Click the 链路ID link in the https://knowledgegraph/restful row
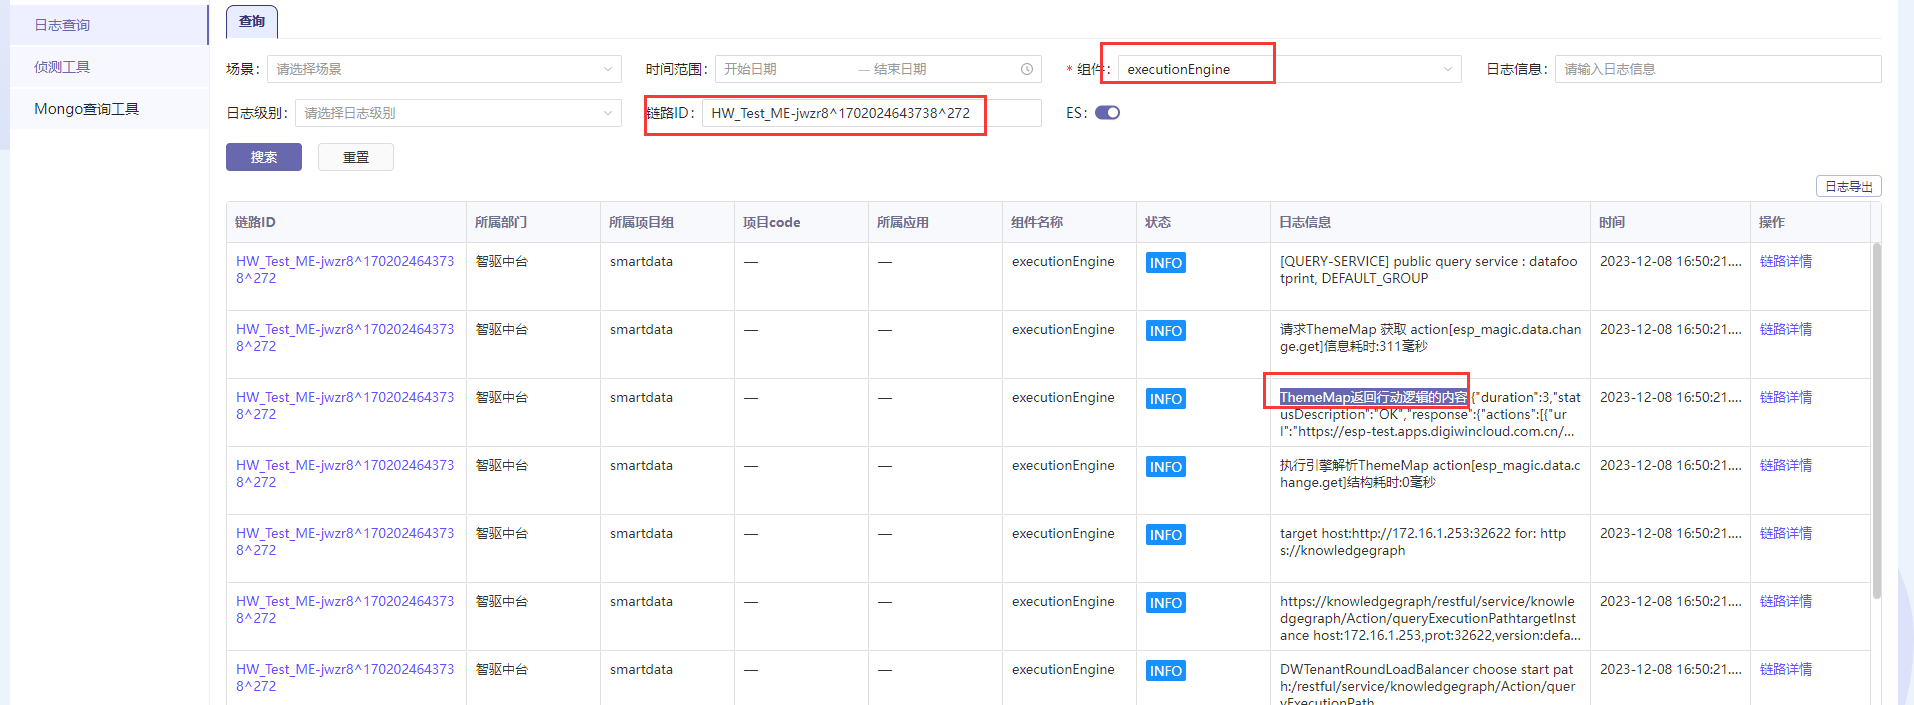The height and width of the screenshot is (705, 1914). click(345, 610)
